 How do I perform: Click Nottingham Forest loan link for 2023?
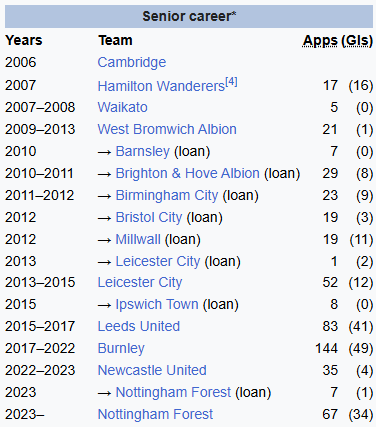tap(173, 392)
